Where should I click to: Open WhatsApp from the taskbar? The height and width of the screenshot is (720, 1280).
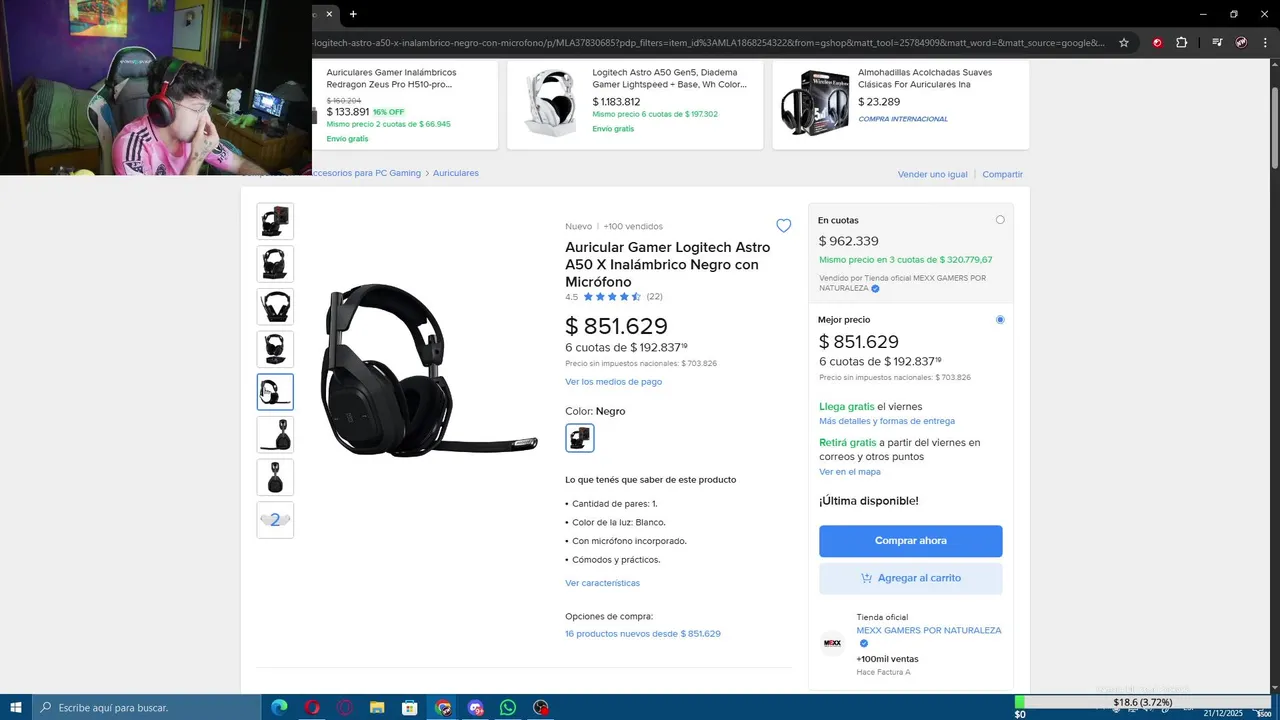[x=508, y=708]
